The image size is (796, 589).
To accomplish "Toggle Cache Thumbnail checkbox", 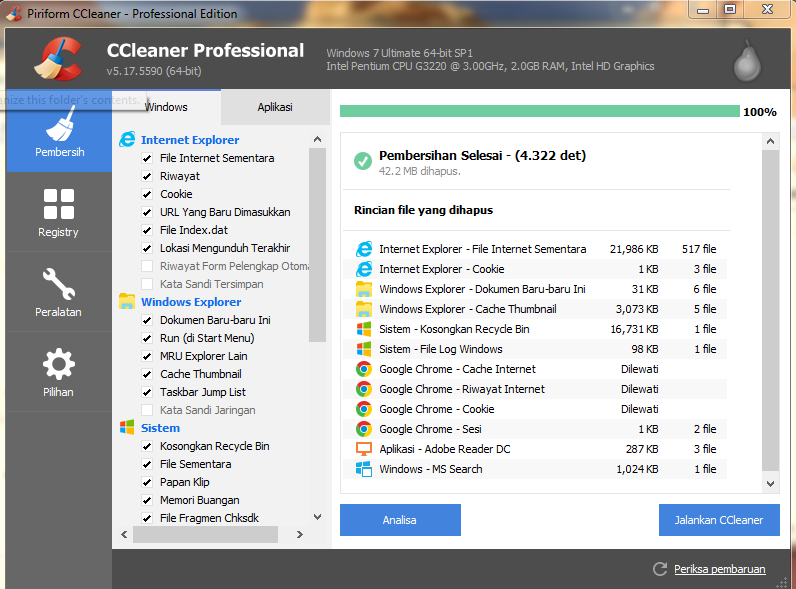I will (147, 374).
